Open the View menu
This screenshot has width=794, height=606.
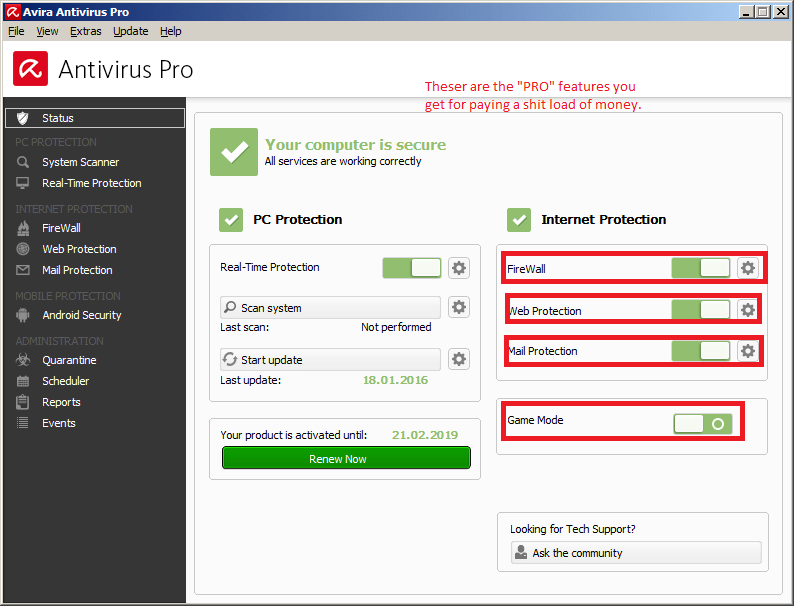tap(47, 31)
